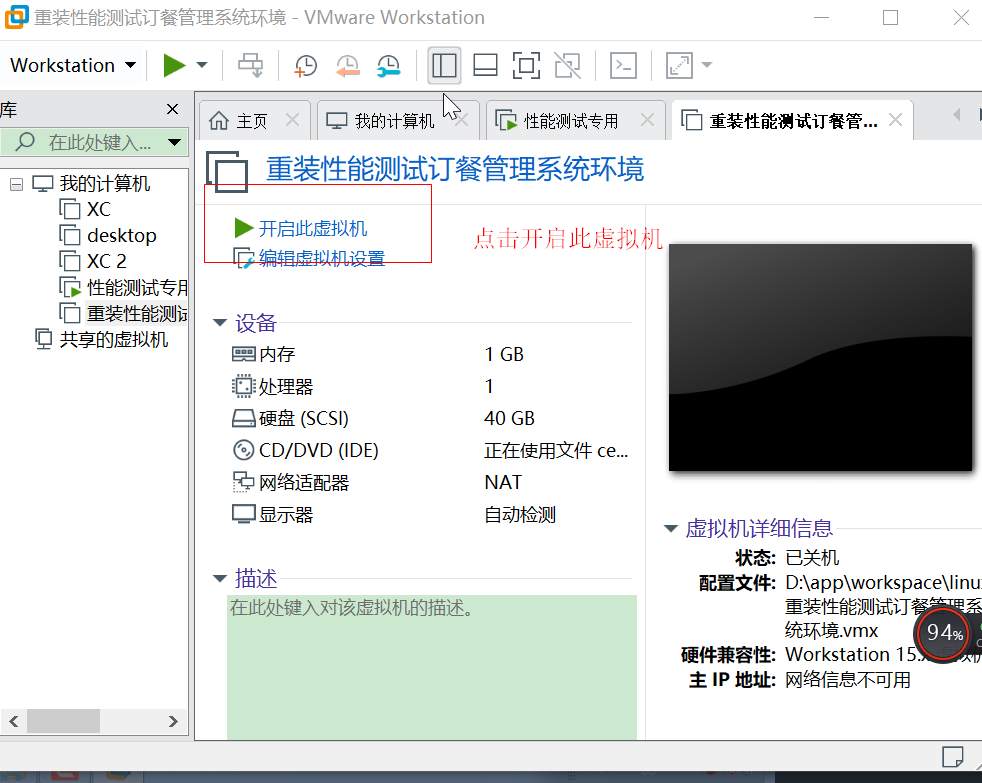Close the 重装性能测试订餐管... tab
This screenshot has width=982, height=783.
coord(896,120)
